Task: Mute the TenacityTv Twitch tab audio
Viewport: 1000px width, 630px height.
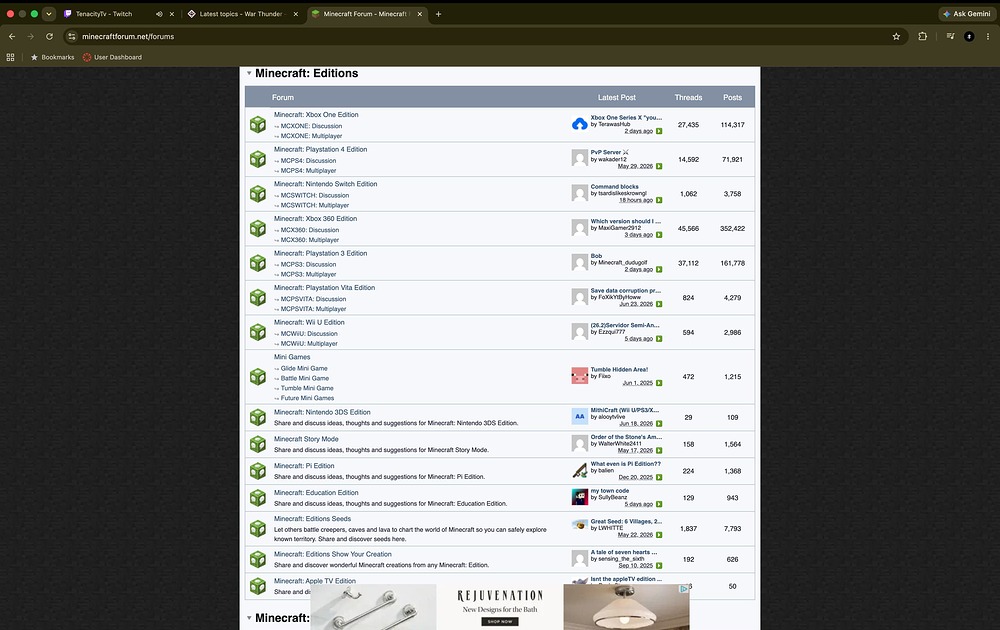Action: (159, 14)
